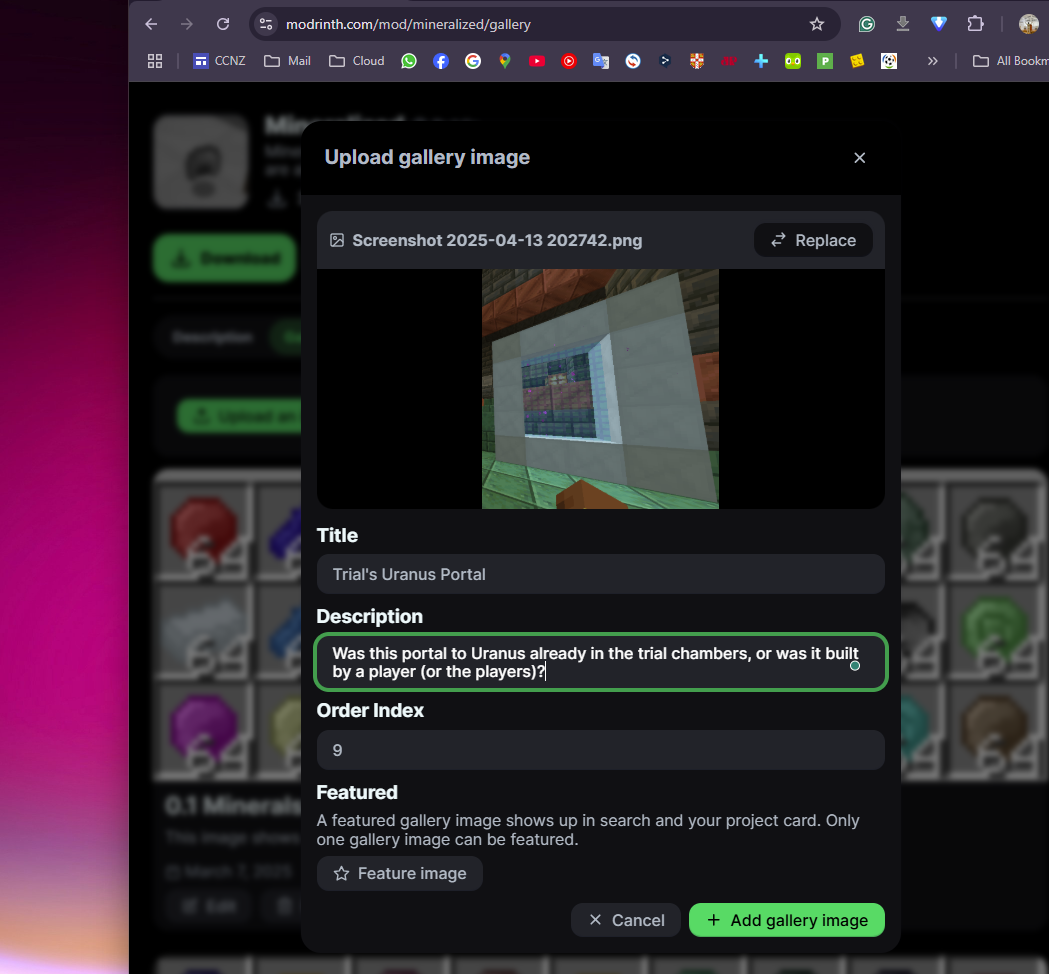
Task: Open the yellow cheese-block bookmark icon
Action: pos(857,61)
